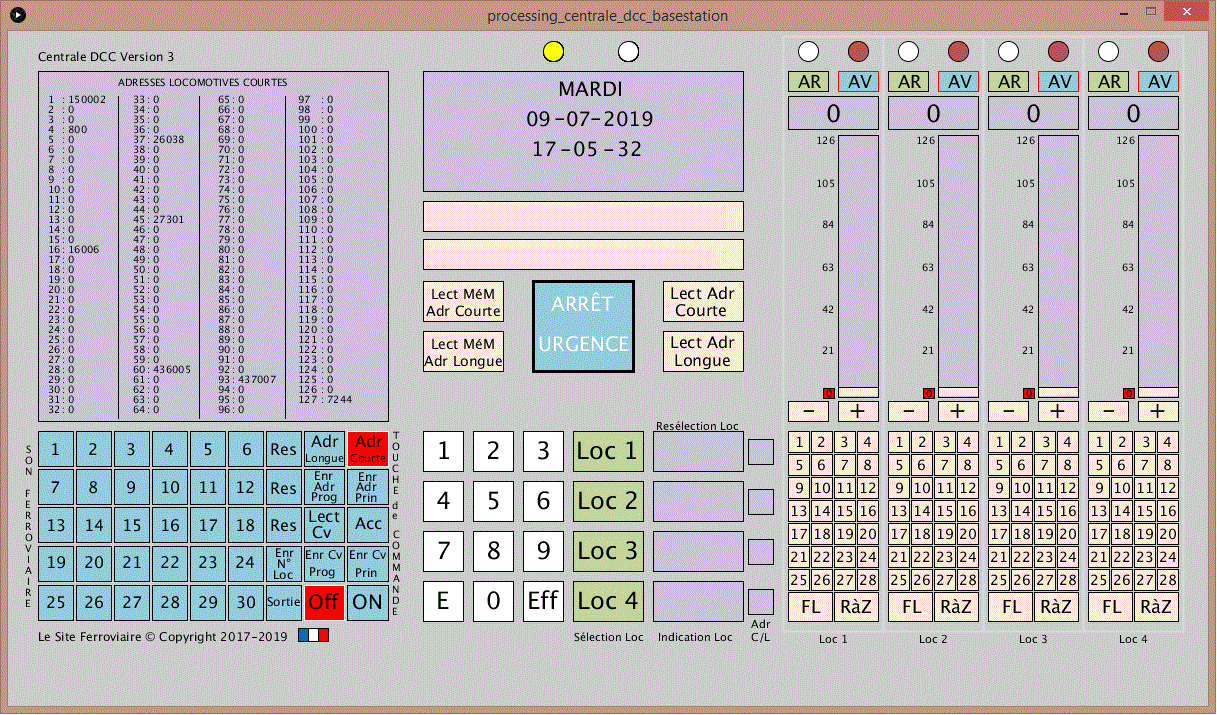Select locomotive Loc 2
Viewport: 1217px width, 715px height.
point(608,502)
